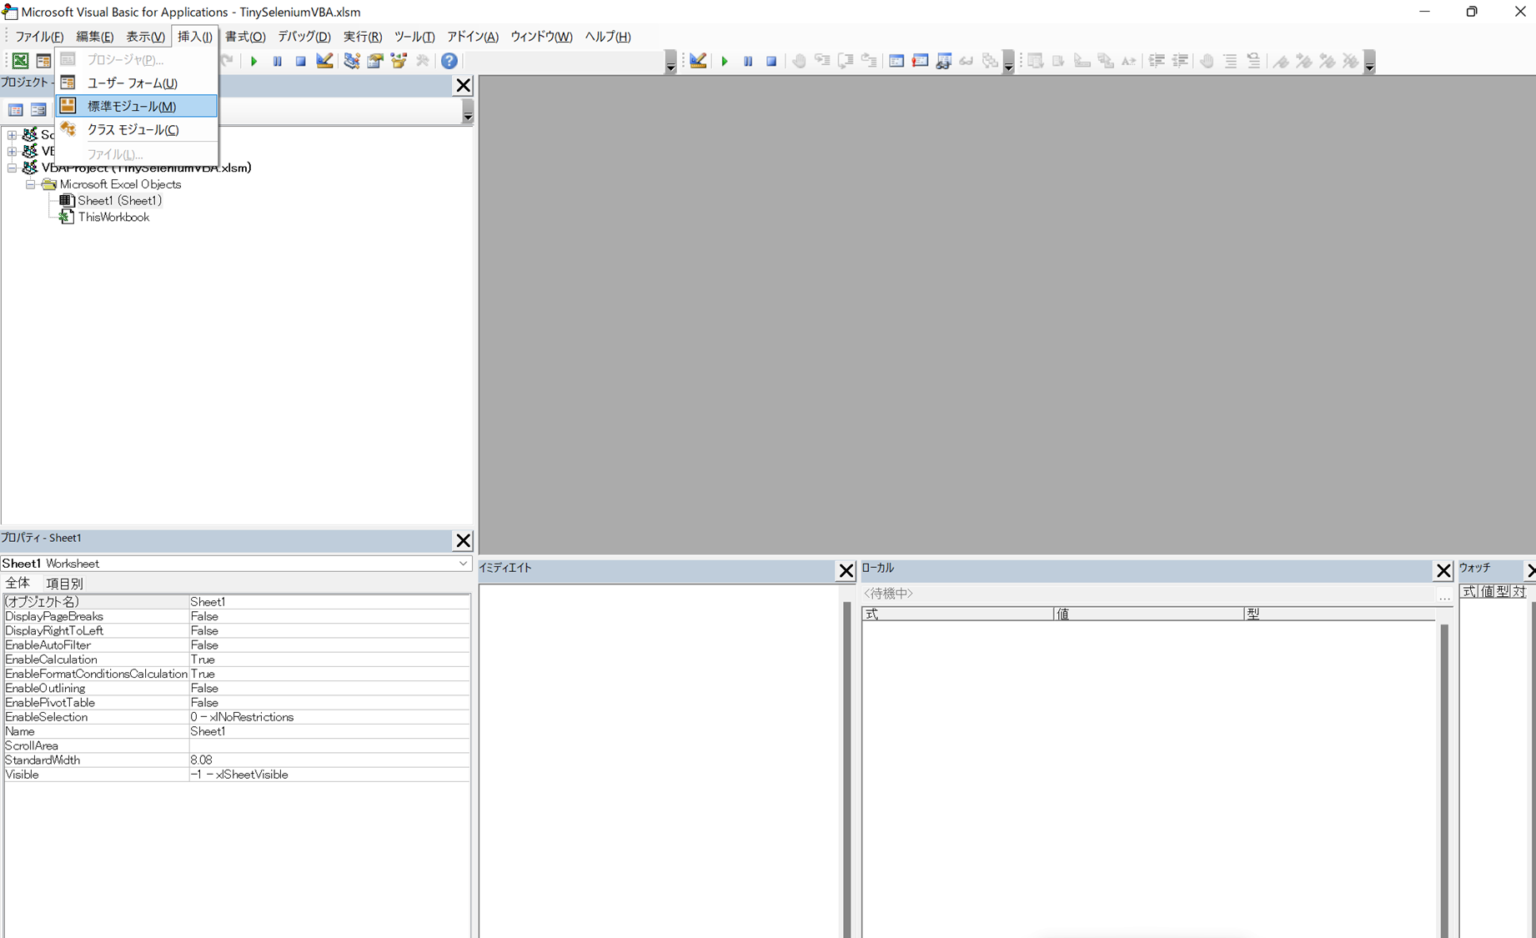Click the View Microsoft Excel icon

point(20,61)
